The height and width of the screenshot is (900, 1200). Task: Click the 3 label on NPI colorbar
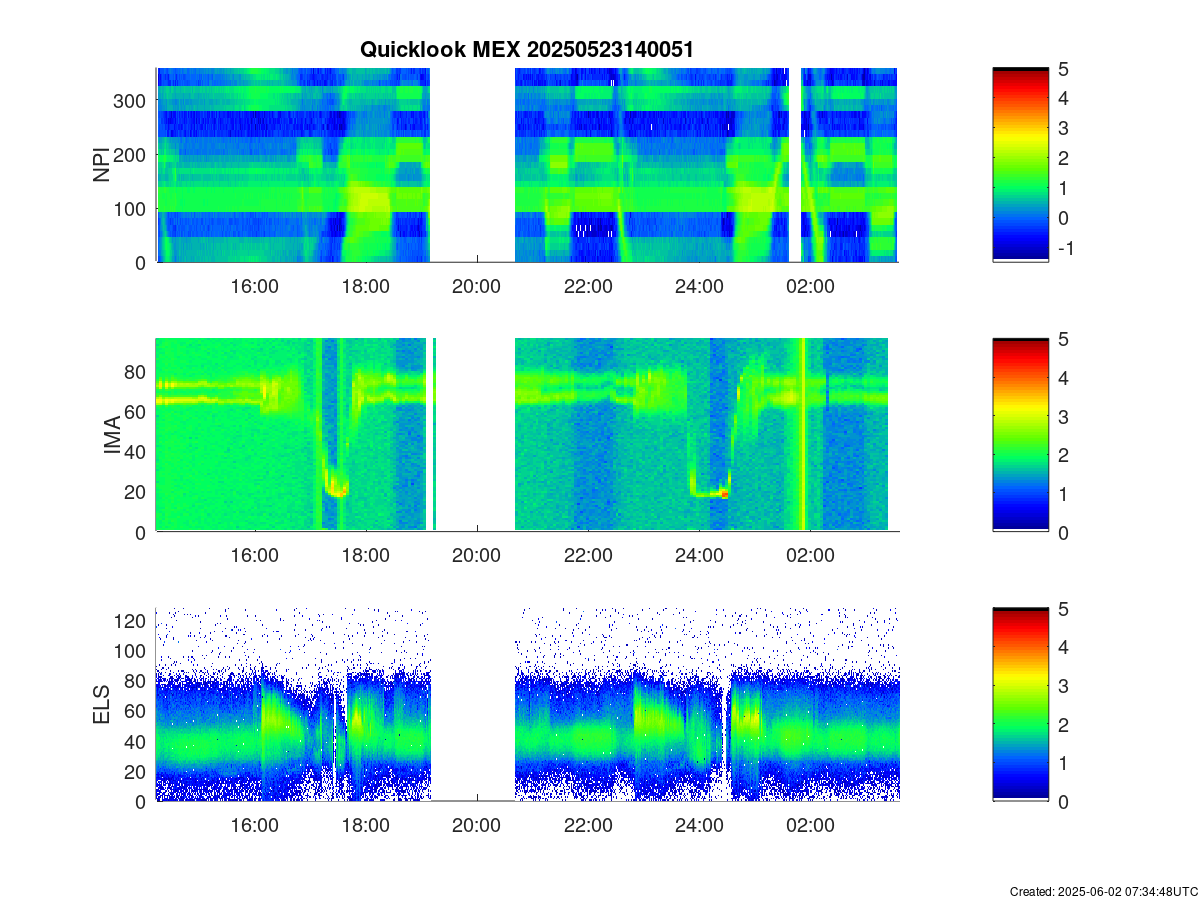1064,128
